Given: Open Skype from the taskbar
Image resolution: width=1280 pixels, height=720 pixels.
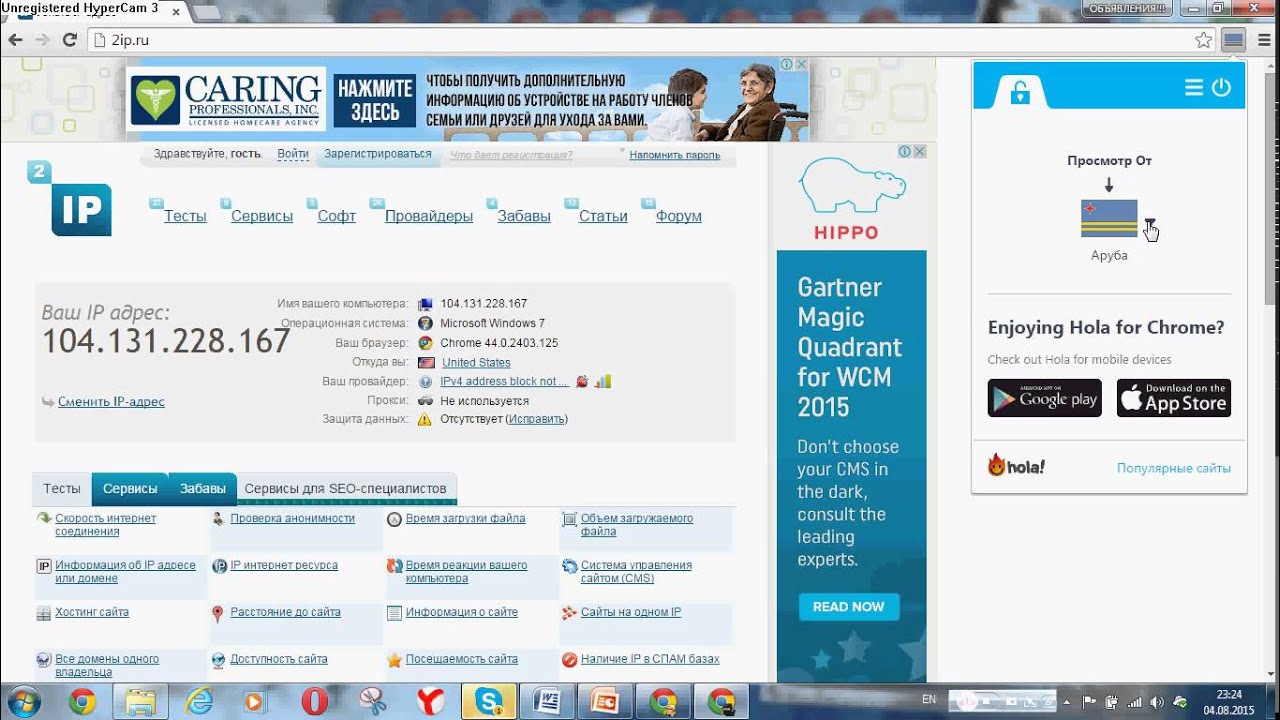Looking at the screenshot, I should tap(488, 701).
